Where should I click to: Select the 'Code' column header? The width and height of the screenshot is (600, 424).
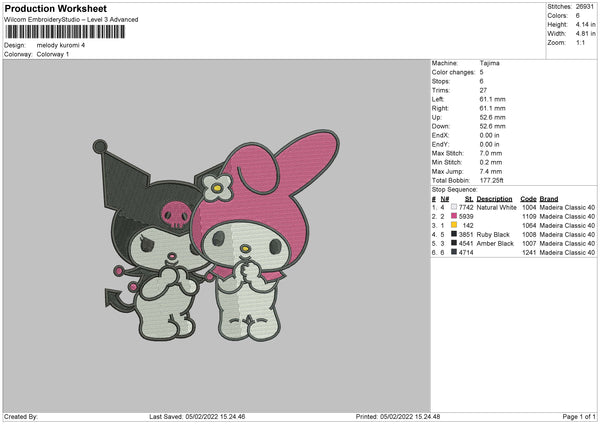(528, 199)
